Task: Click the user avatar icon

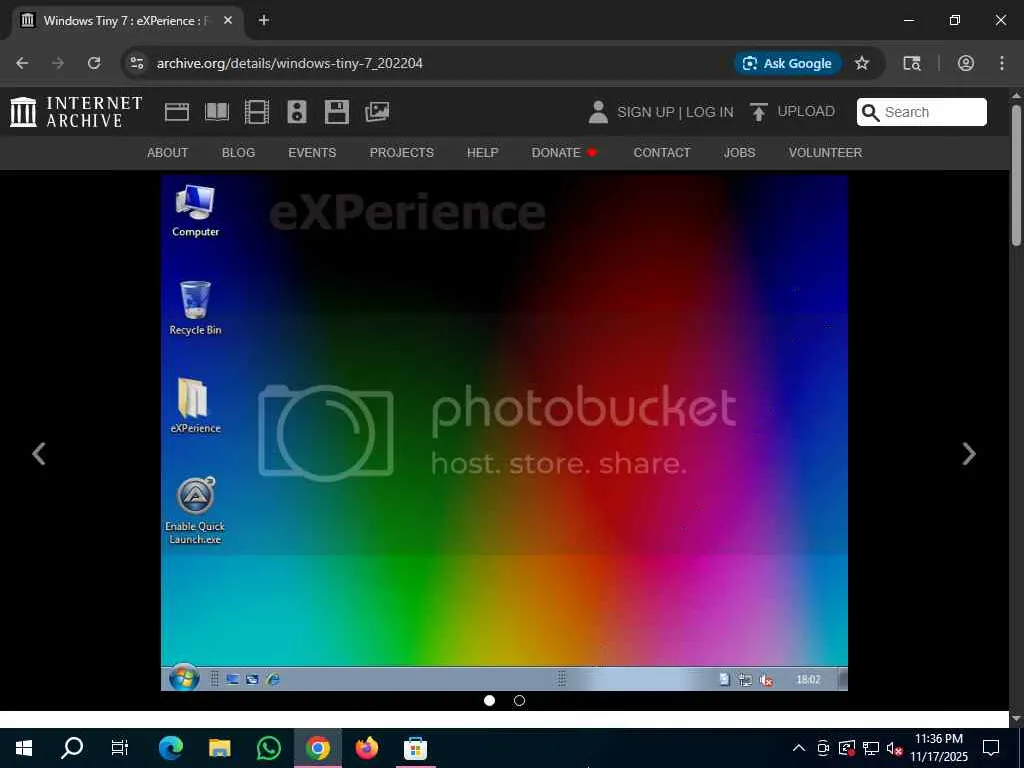Action: click(x=598, y=112)
